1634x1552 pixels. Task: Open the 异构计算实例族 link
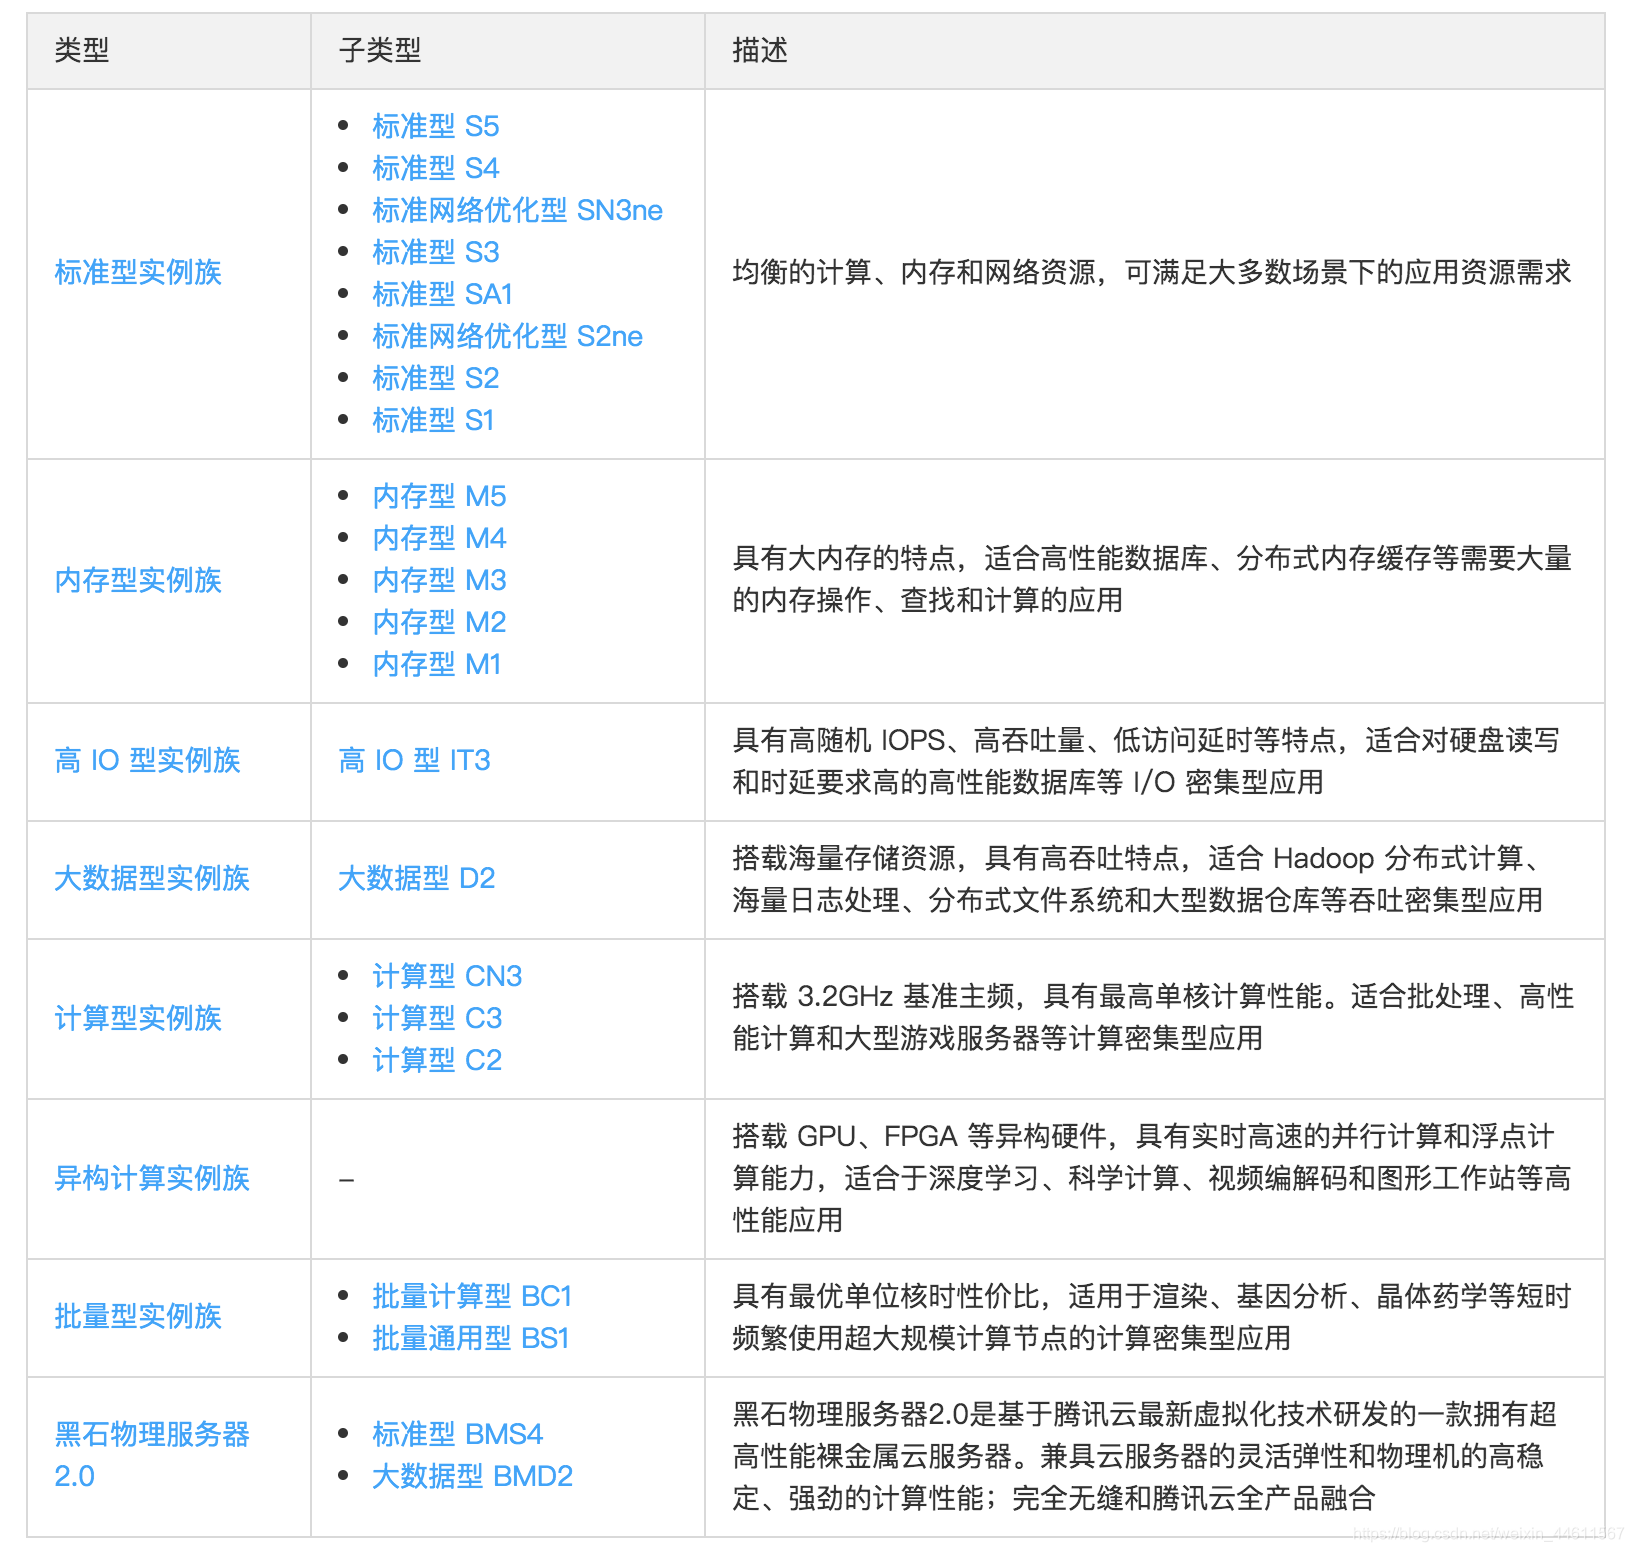(152, 1178)
